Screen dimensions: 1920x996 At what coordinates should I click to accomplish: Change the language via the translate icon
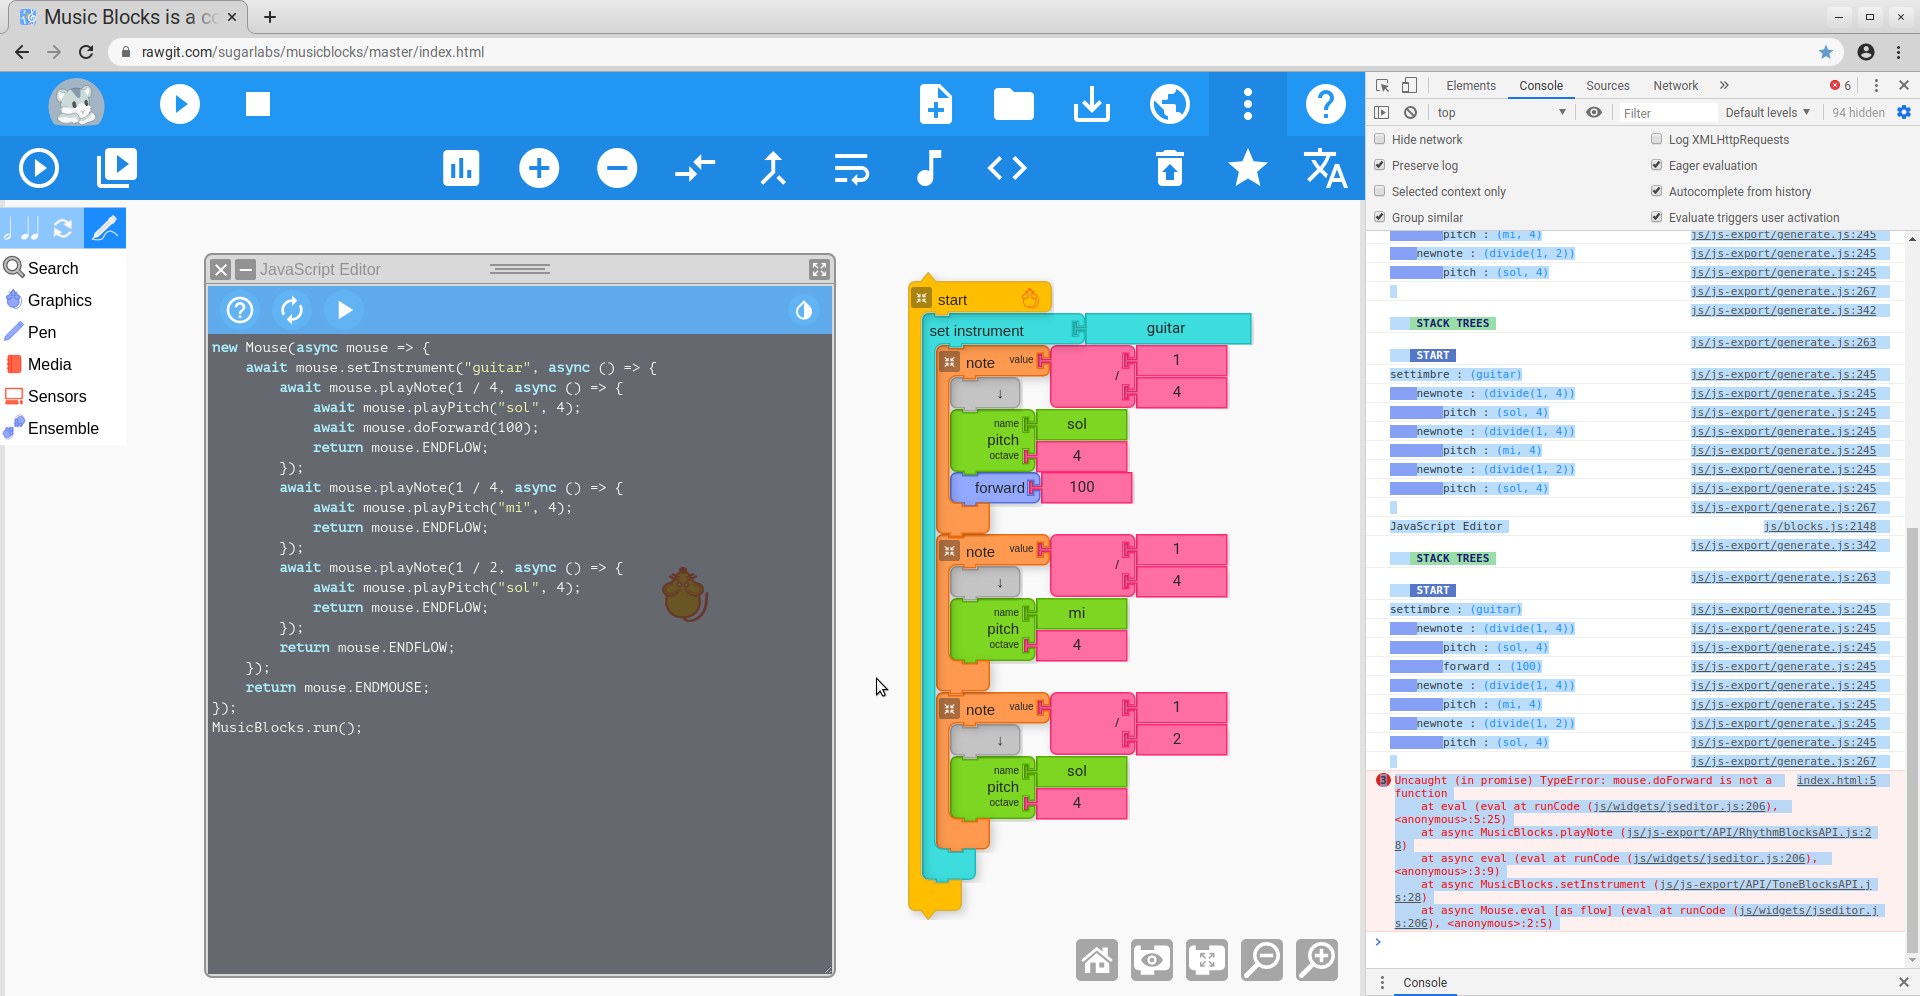1325,168
